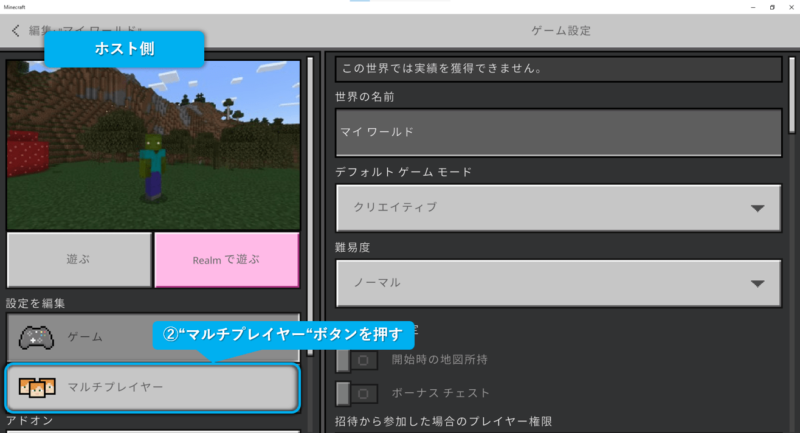Open the マルチプレイヤー settings tab
This screenshot has height=433, width=800.
point(153,388)
